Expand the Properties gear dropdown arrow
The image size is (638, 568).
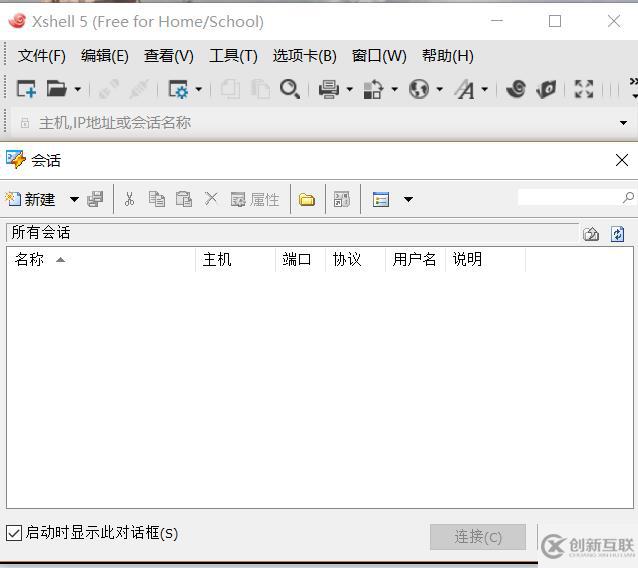[199, 89]
